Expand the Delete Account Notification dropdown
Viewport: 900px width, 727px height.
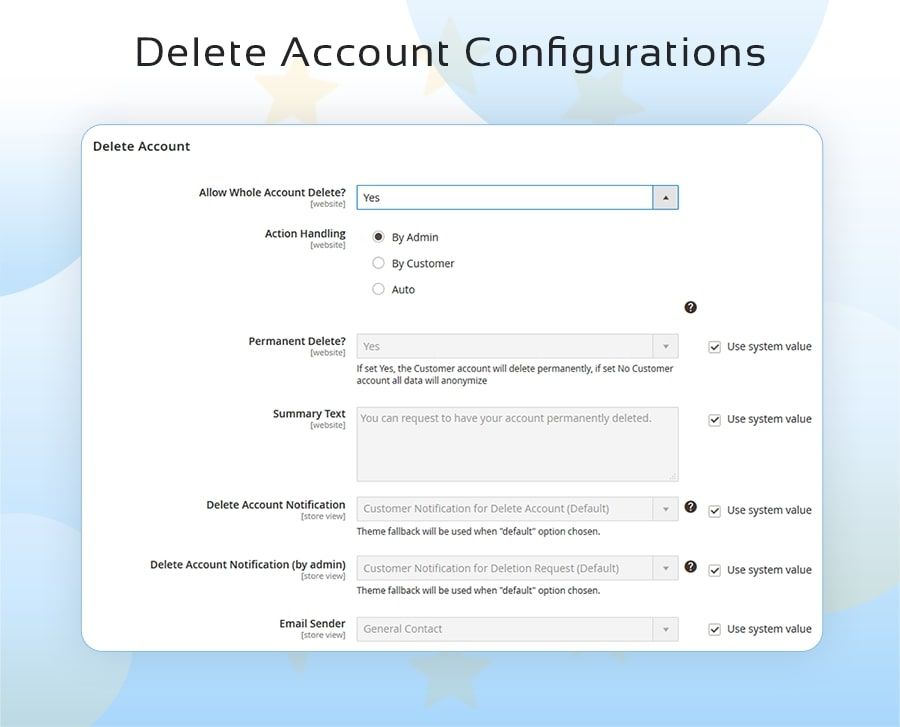coord(516,509)
